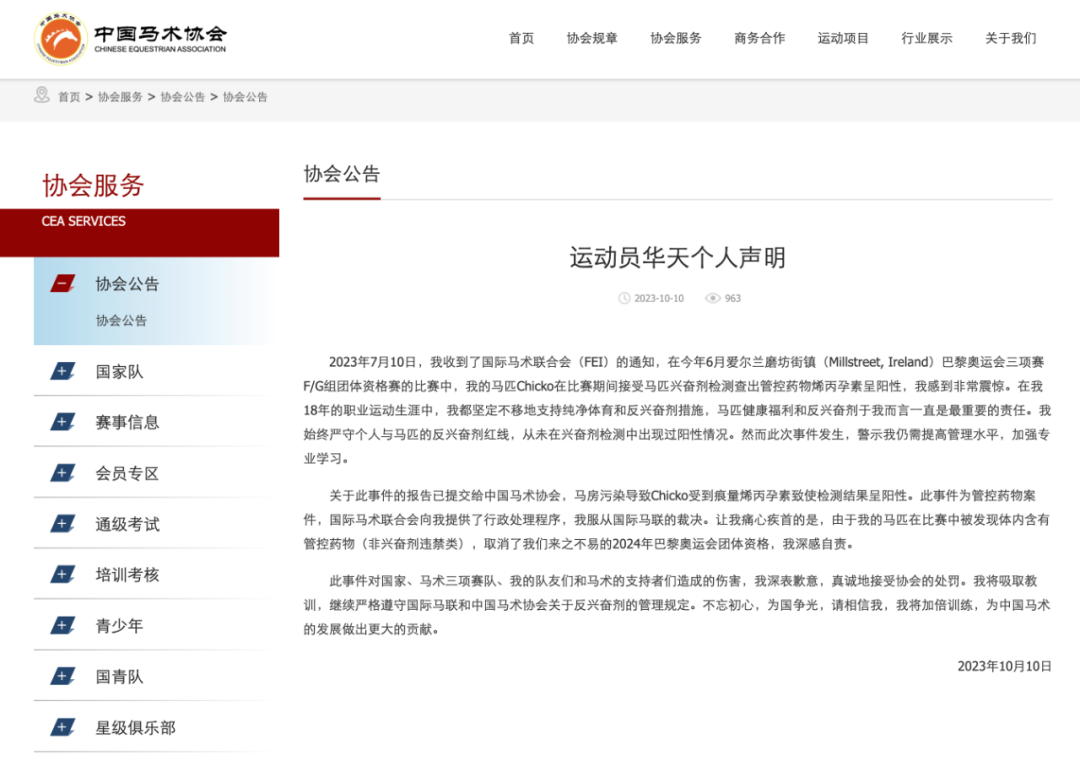The width and height of the screenshot is (1080, 761).
Task: Select 会员专区 sidebar label
Action: [x=127, y=473]
